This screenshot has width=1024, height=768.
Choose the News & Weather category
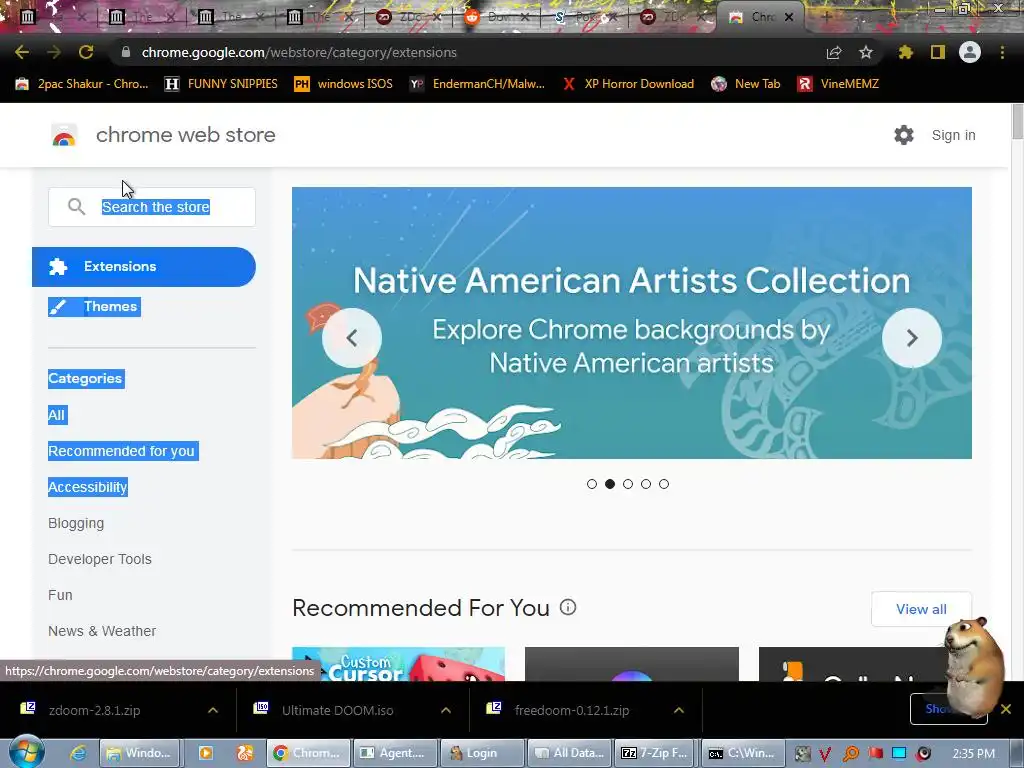[x=102, y=631]
